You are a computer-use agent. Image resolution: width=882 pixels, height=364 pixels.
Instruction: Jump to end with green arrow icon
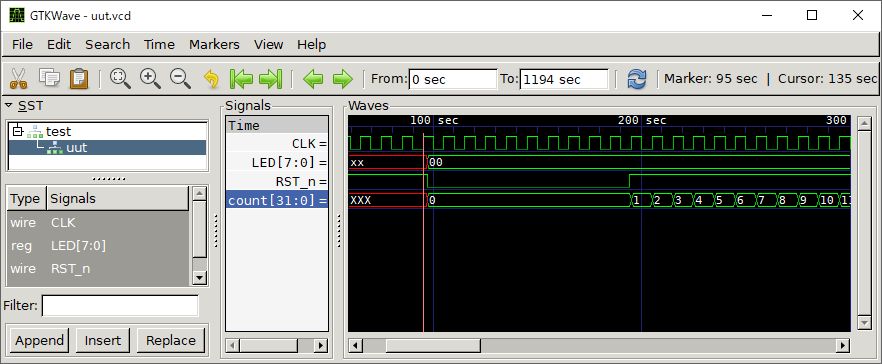point(270,79)
